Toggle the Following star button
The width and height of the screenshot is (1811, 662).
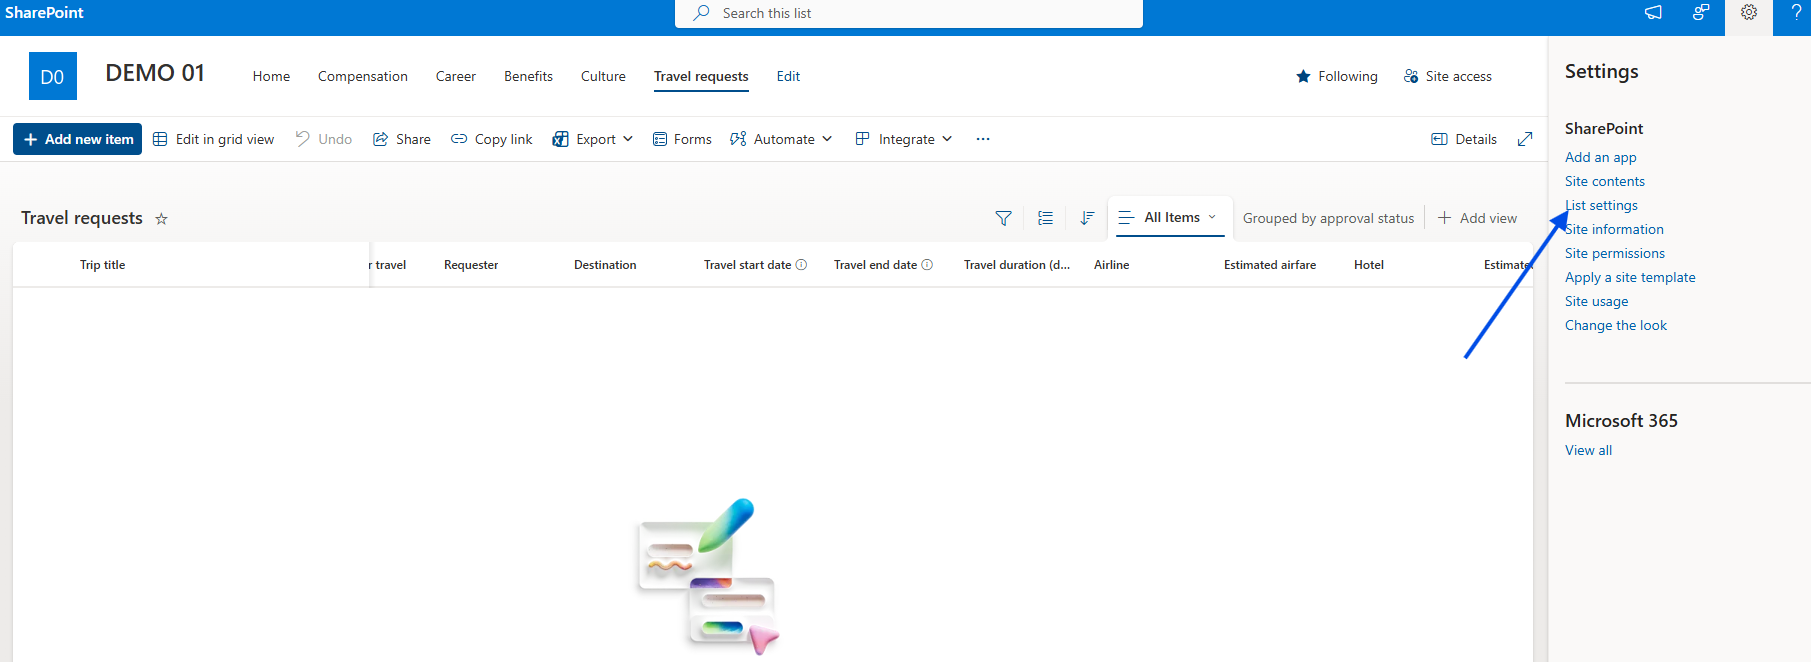point(1336,76)
